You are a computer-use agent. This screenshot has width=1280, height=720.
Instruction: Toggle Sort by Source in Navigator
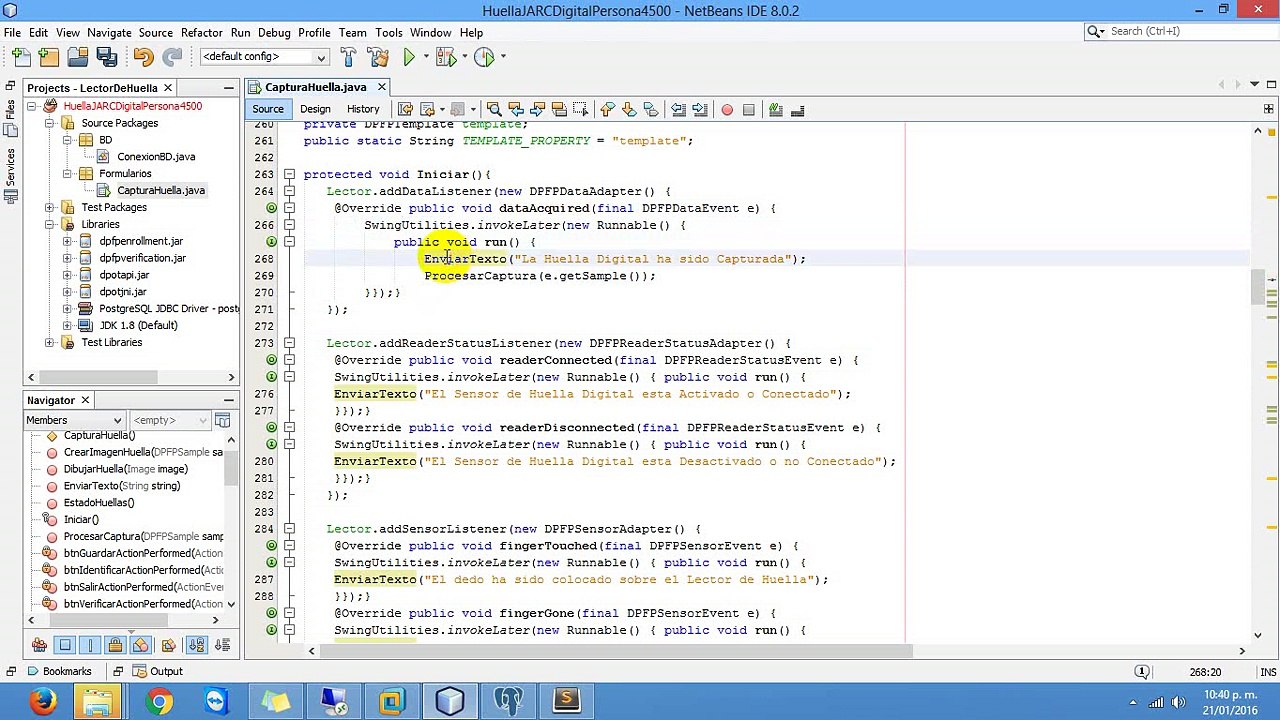pyautogui.click(x=222, y=645)
